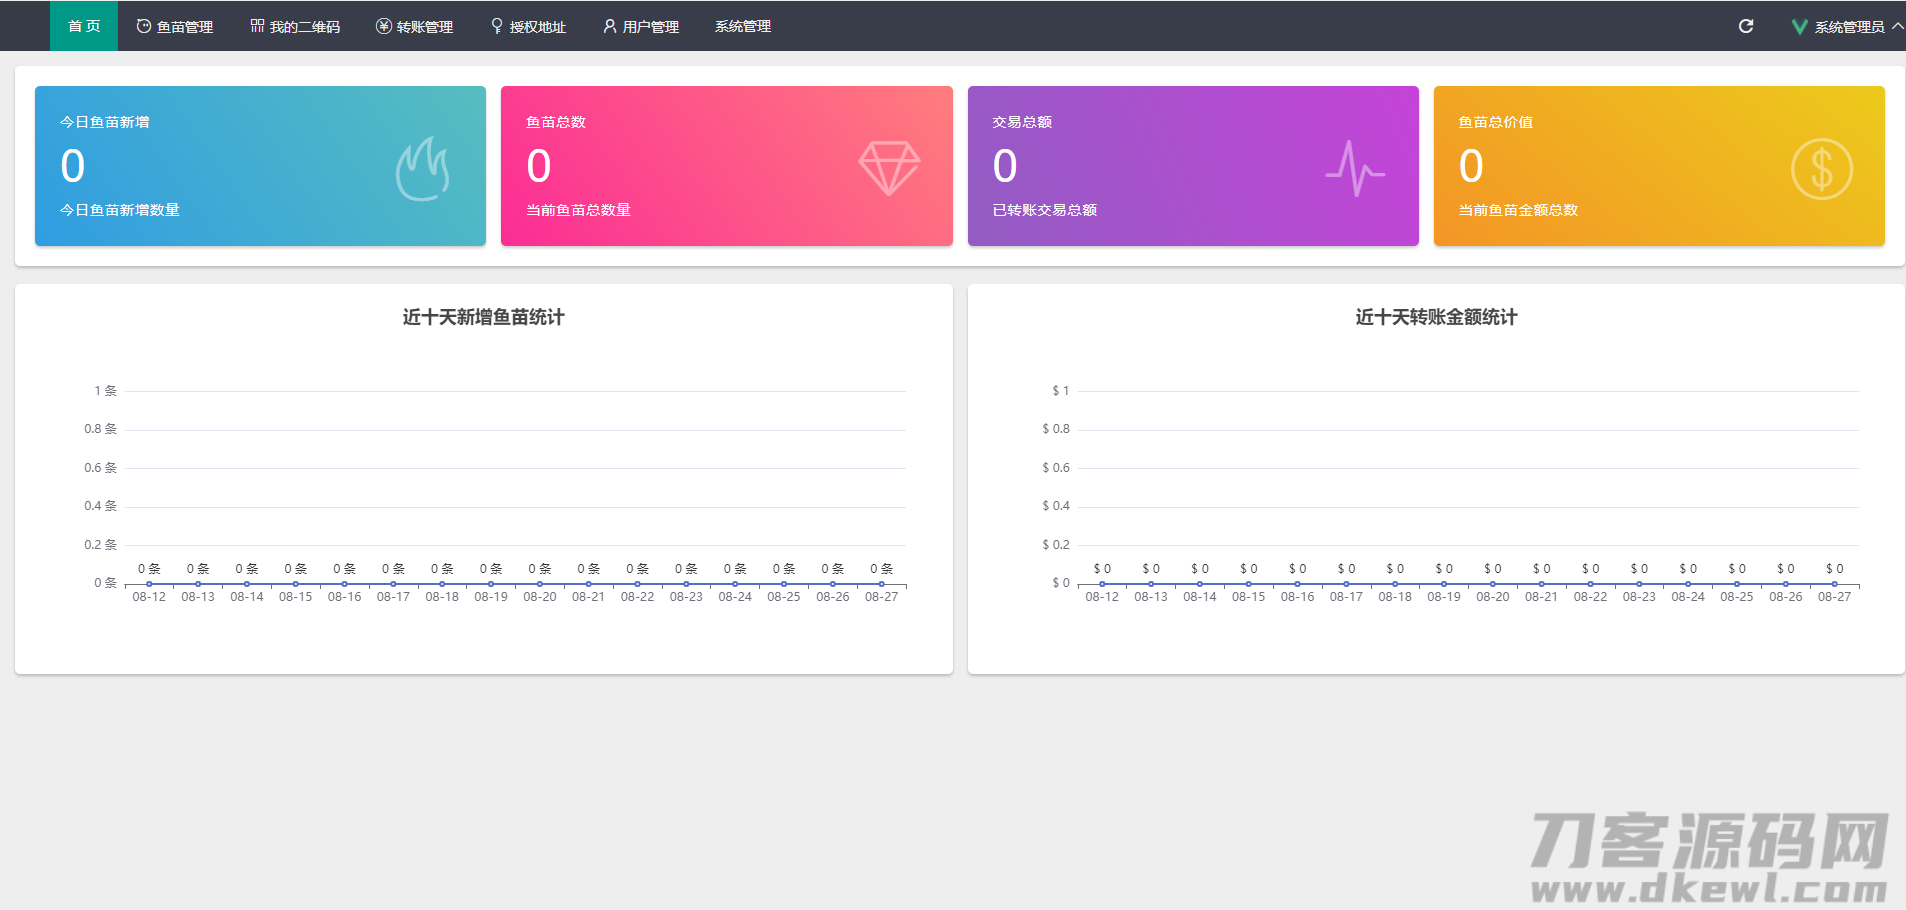Screen dimensions: 1906x910
Task: Click the pulse icon on 交易总额 card
Action: (x=1355, y=168)
